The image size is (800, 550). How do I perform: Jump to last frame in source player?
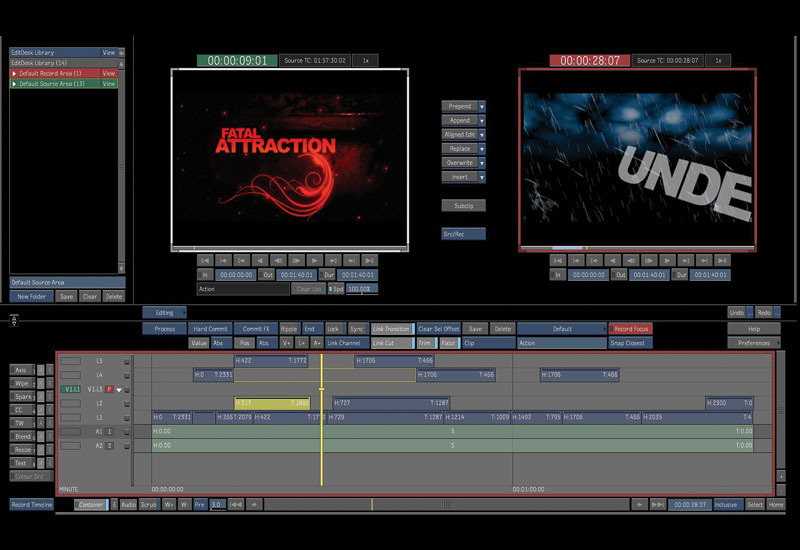370,260
